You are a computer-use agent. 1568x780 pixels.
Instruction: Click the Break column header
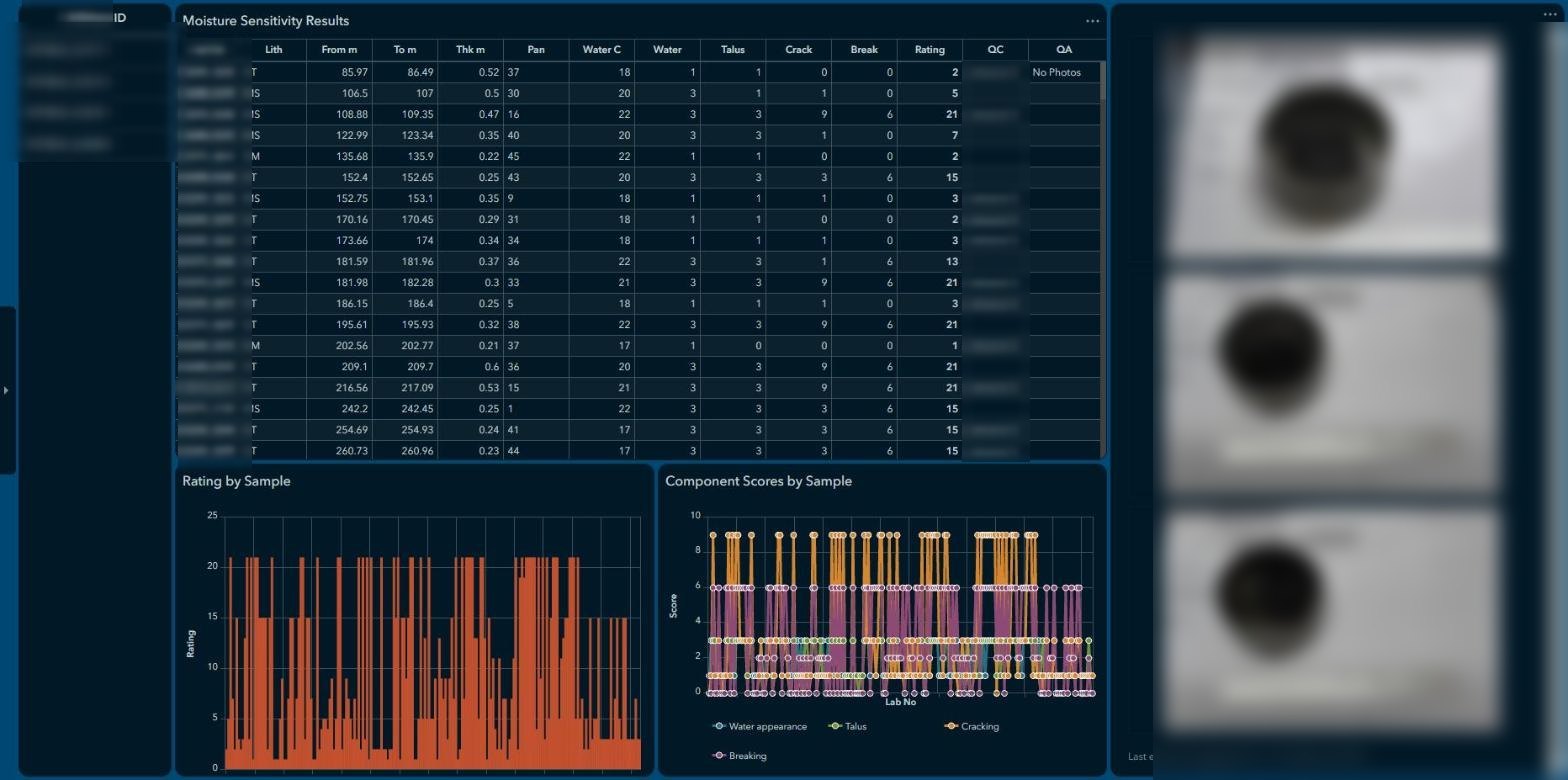click(x=864, y=50)
